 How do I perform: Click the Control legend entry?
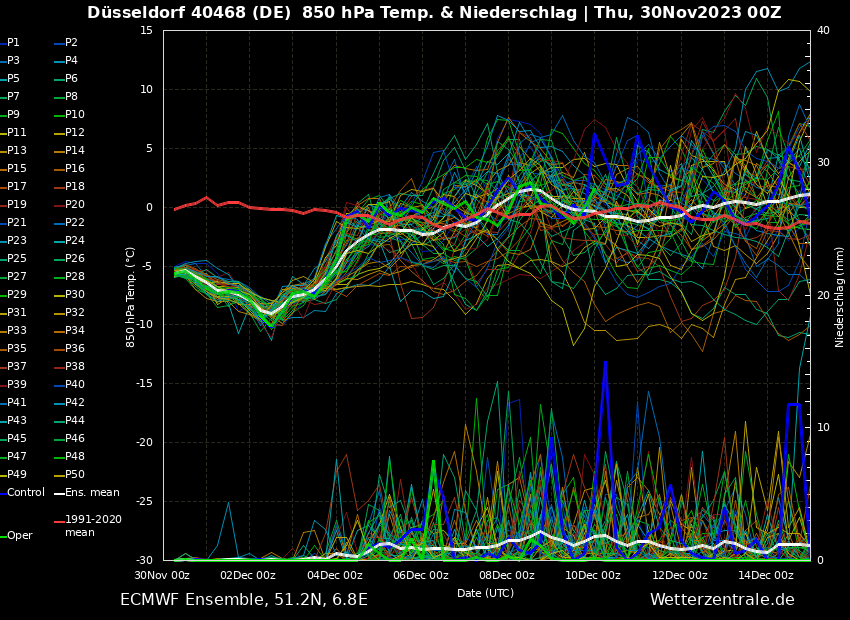click(x=26, y=493)
